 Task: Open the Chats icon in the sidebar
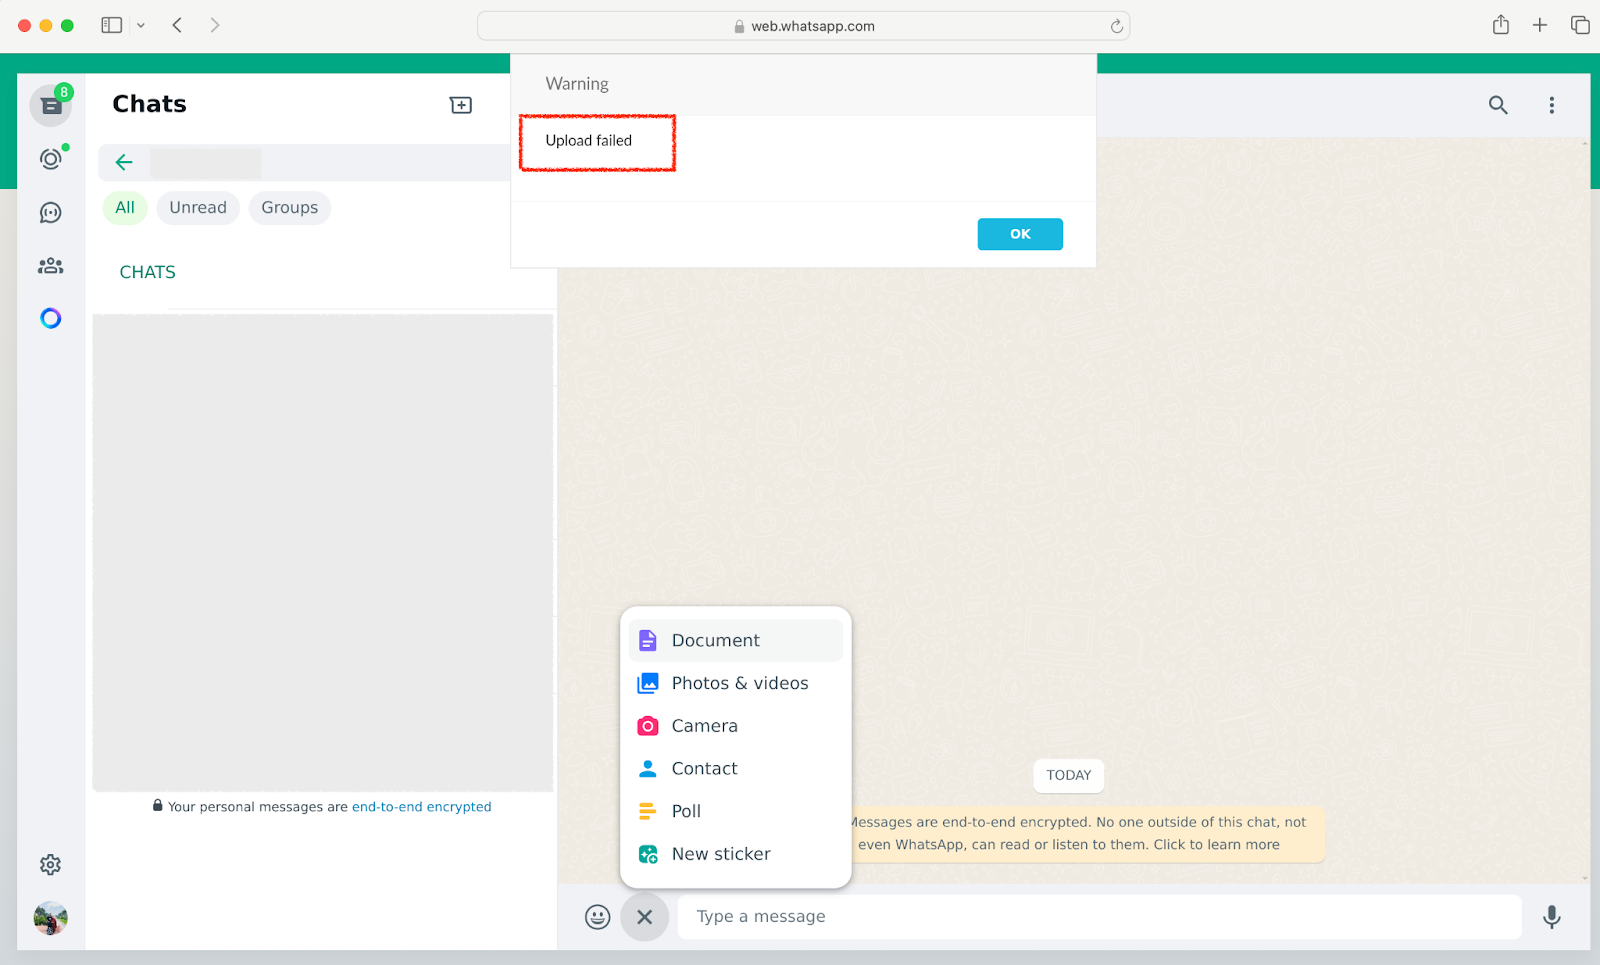click(51, 105)
